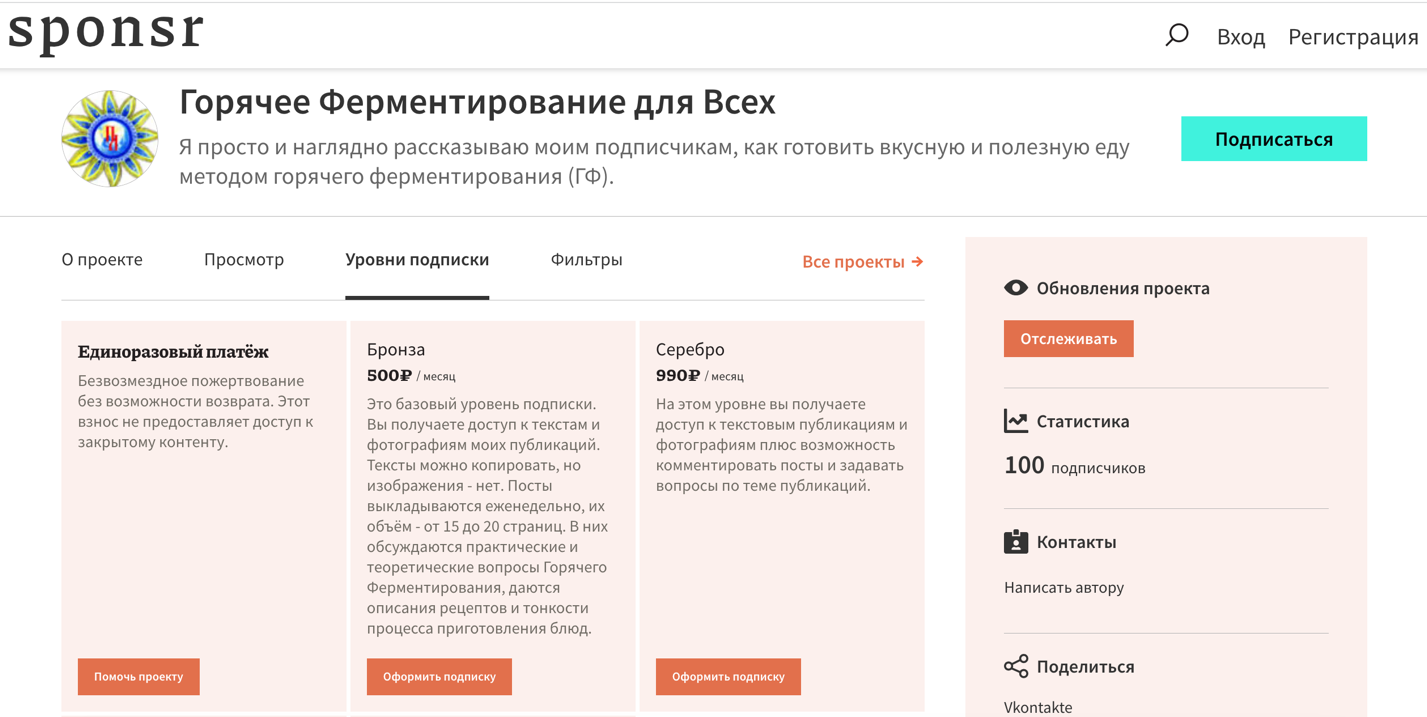Image resolution: width=1427 pixels, height=717 pixels.
Task: Click the eye icon beside Обновления проекта
Action: click(x=1015, y=288)
